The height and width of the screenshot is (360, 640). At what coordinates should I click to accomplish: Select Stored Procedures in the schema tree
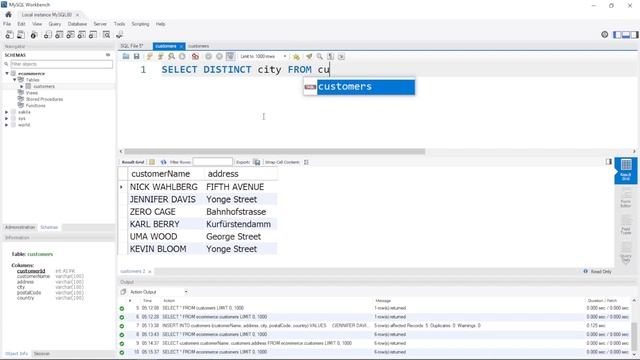44,99
